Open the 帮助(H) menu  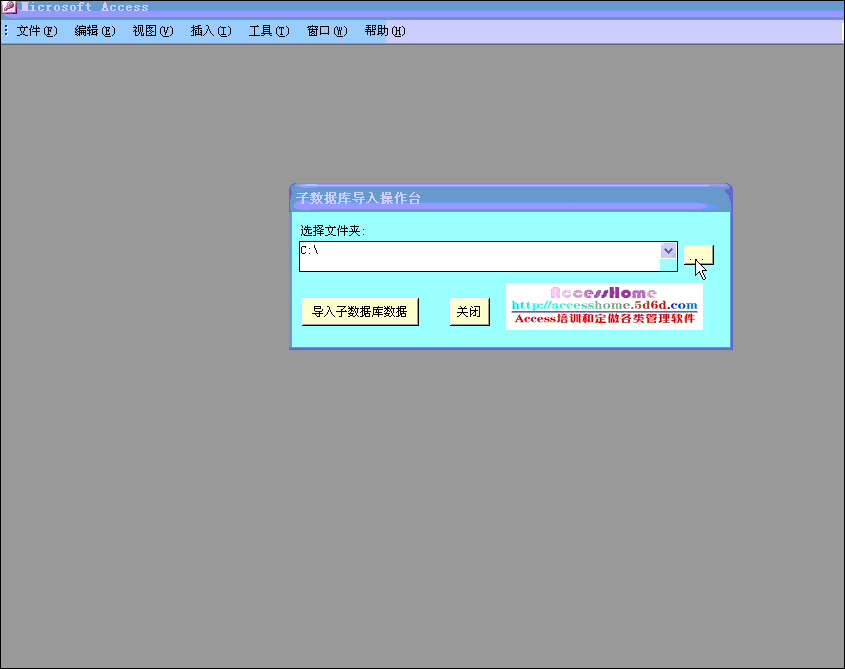(385, 31)
